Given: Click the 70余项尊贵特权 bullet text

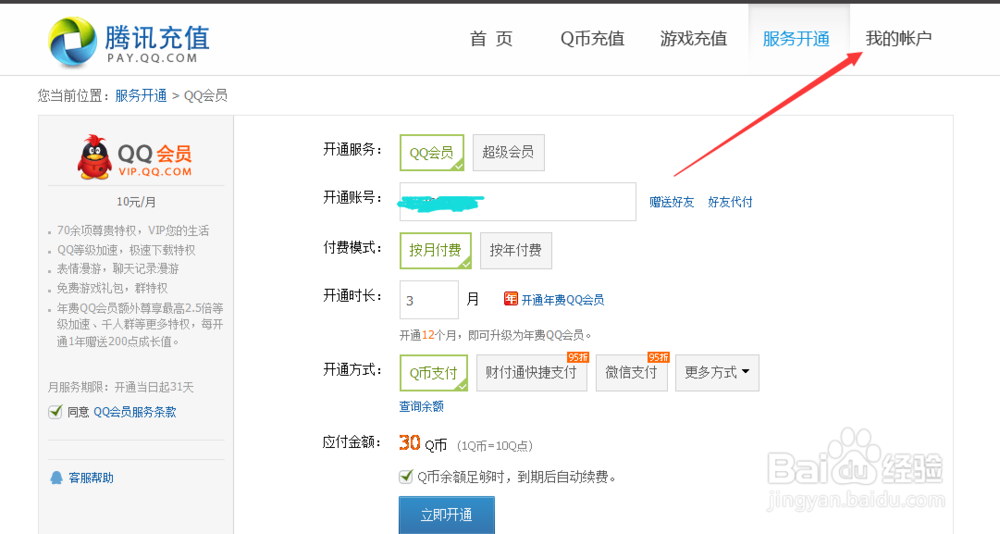Looking at the screenshot, I should pos(133,230).
